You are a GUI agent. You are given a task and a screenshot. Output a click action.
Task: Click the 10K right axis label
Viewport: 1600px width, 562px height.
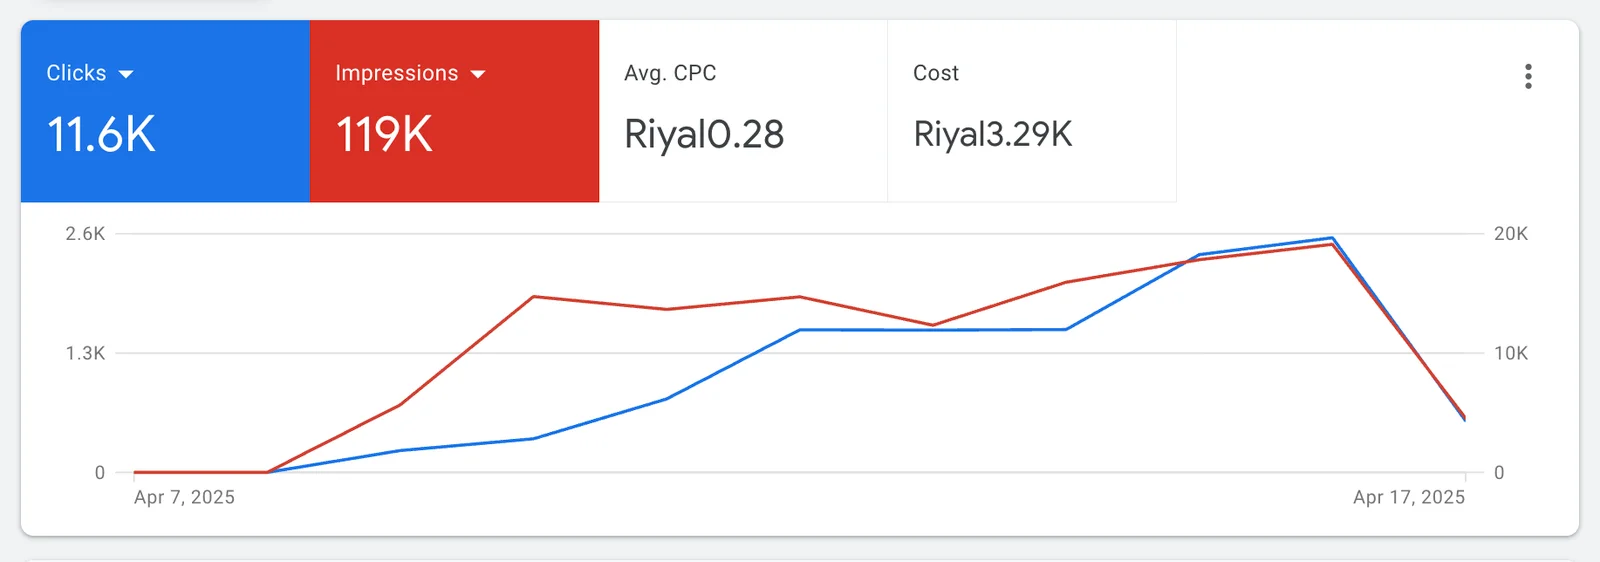[1510, 353]
